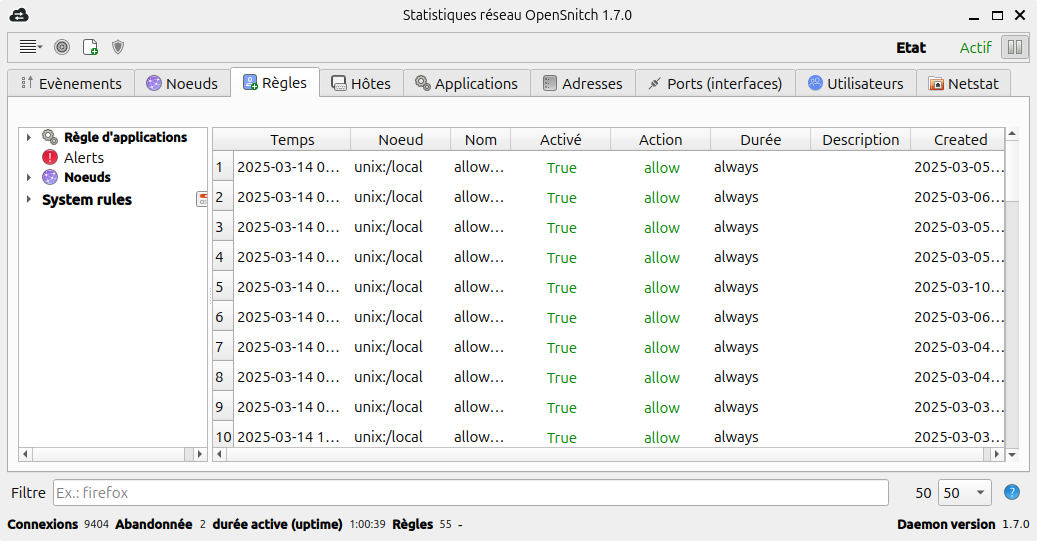Sort by the Created column header

click(958, 140)
